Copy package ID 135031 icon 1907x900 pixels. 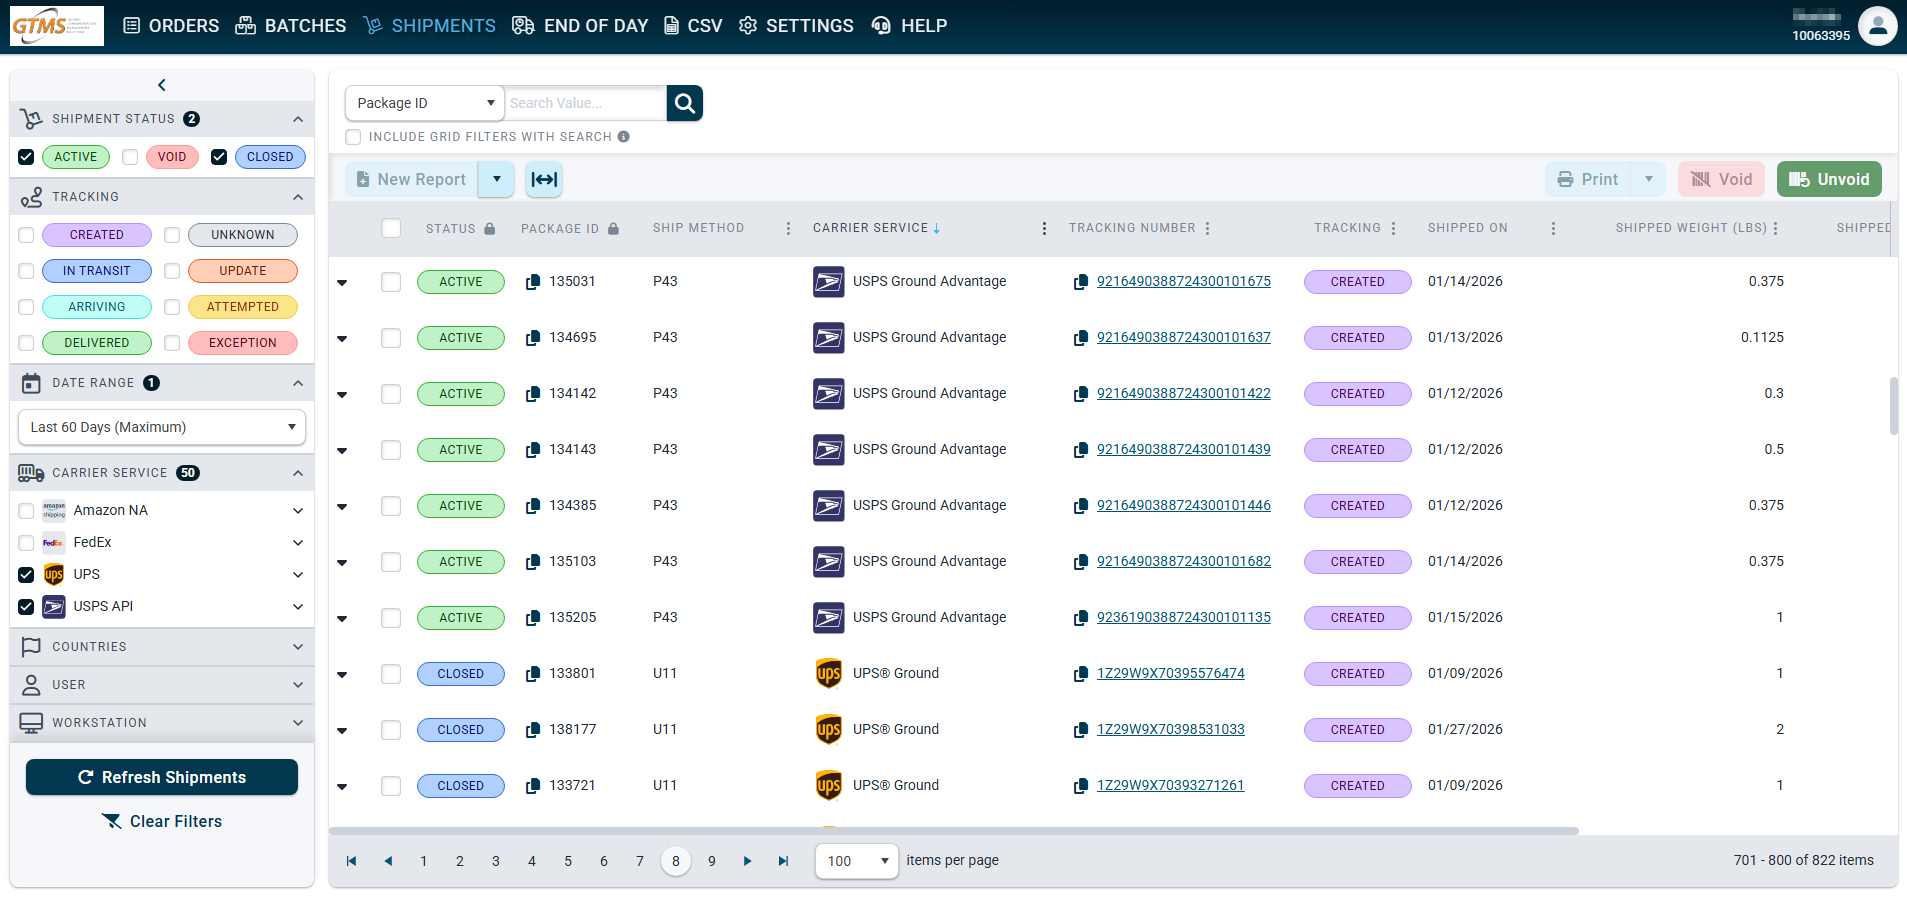tap(533, 282)
